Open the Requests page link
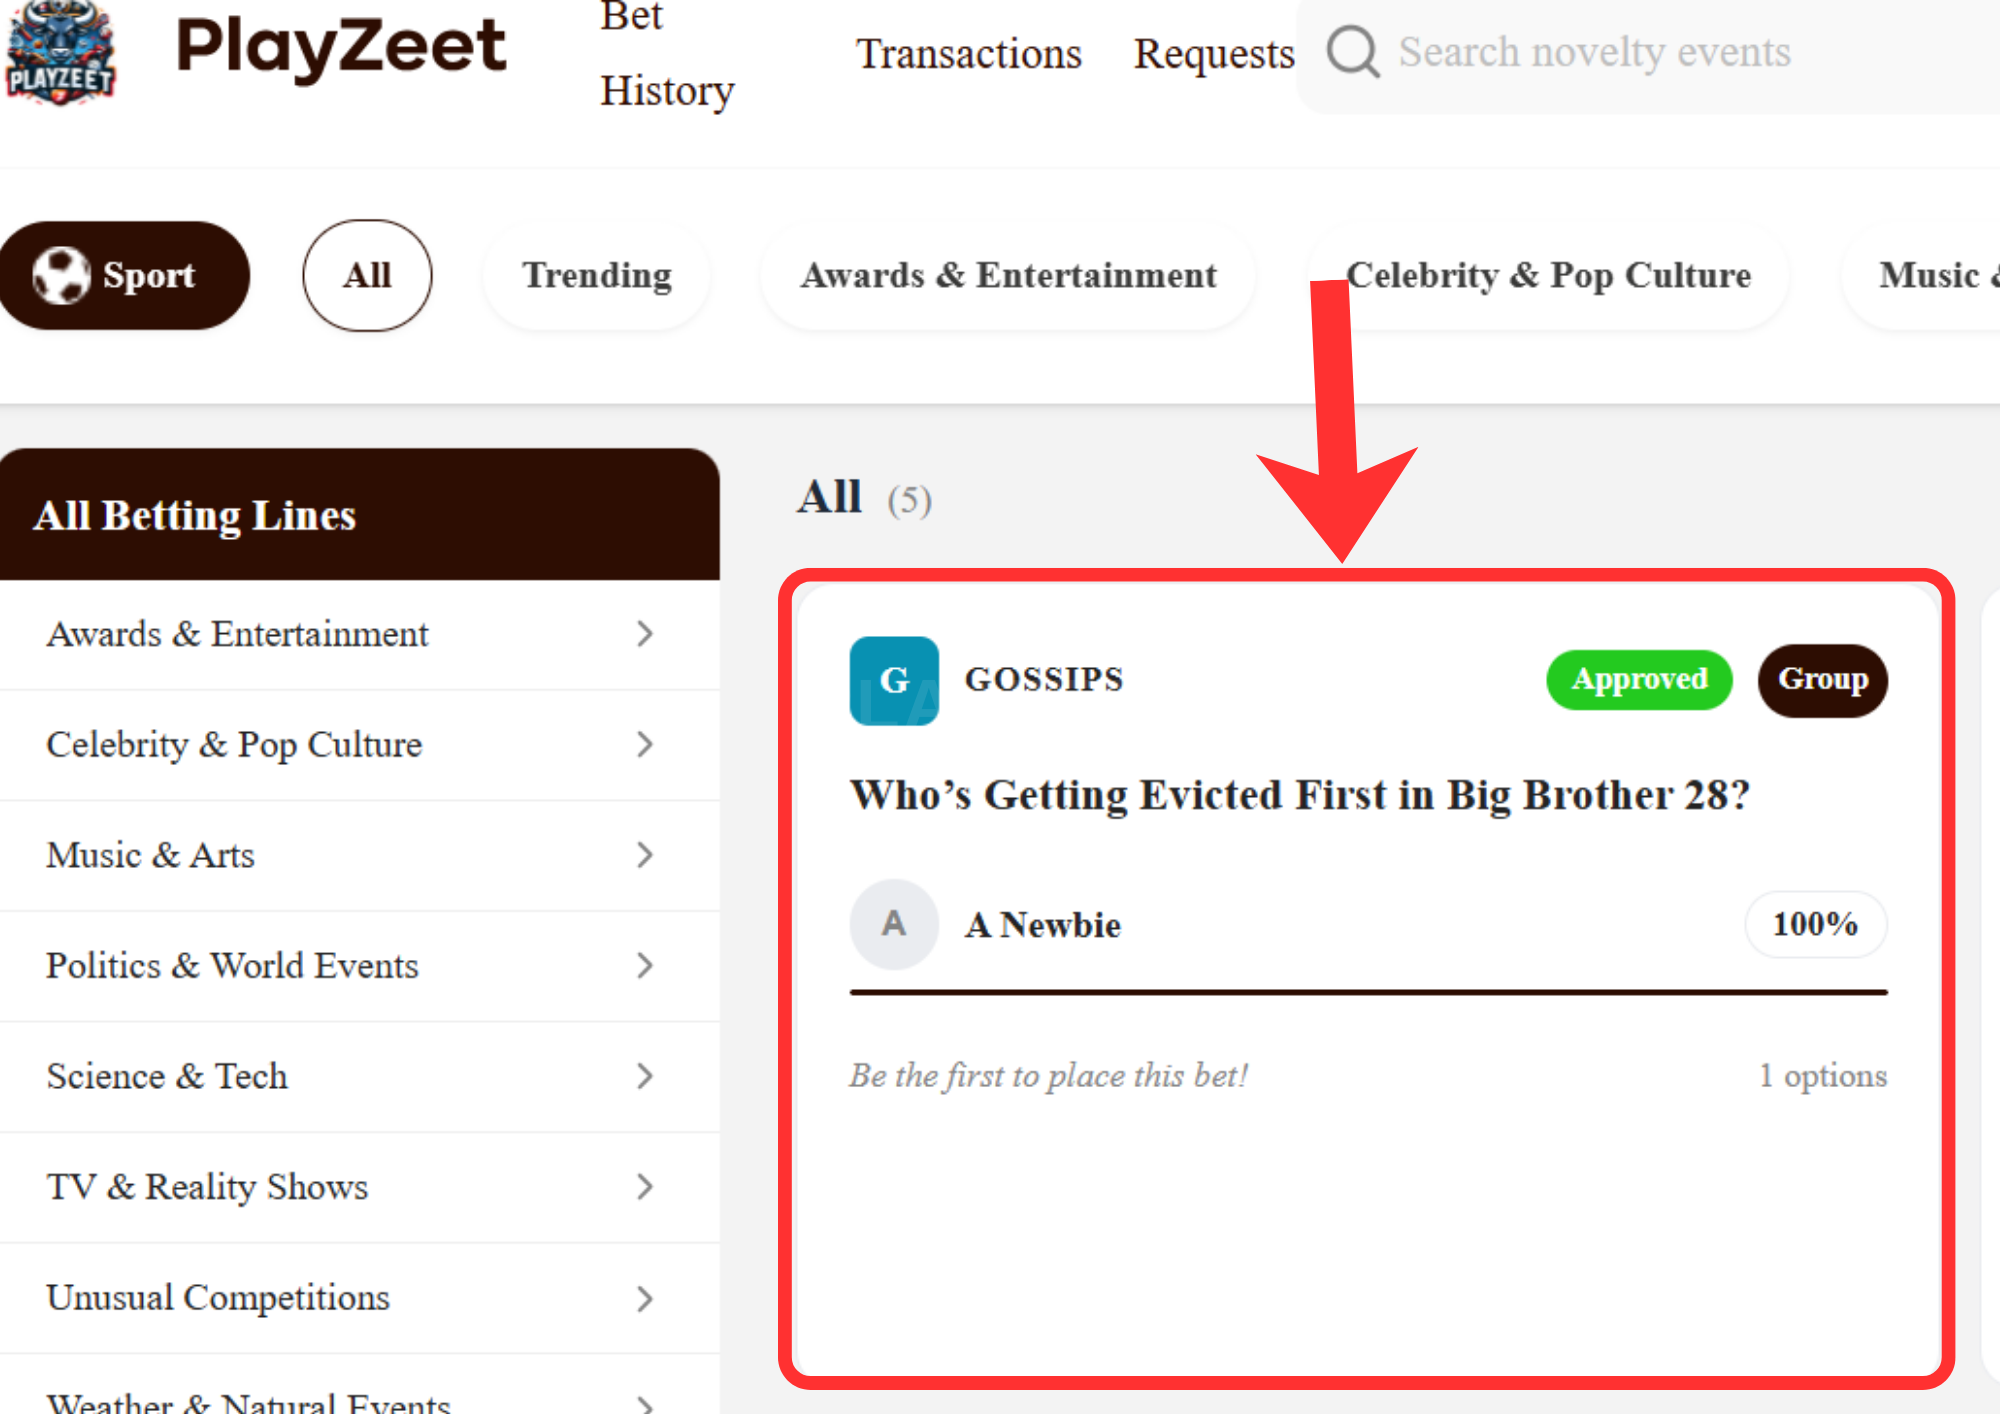Image resolution: width=2000 pixels, height=1414 pixels. tap(1214, 54)
